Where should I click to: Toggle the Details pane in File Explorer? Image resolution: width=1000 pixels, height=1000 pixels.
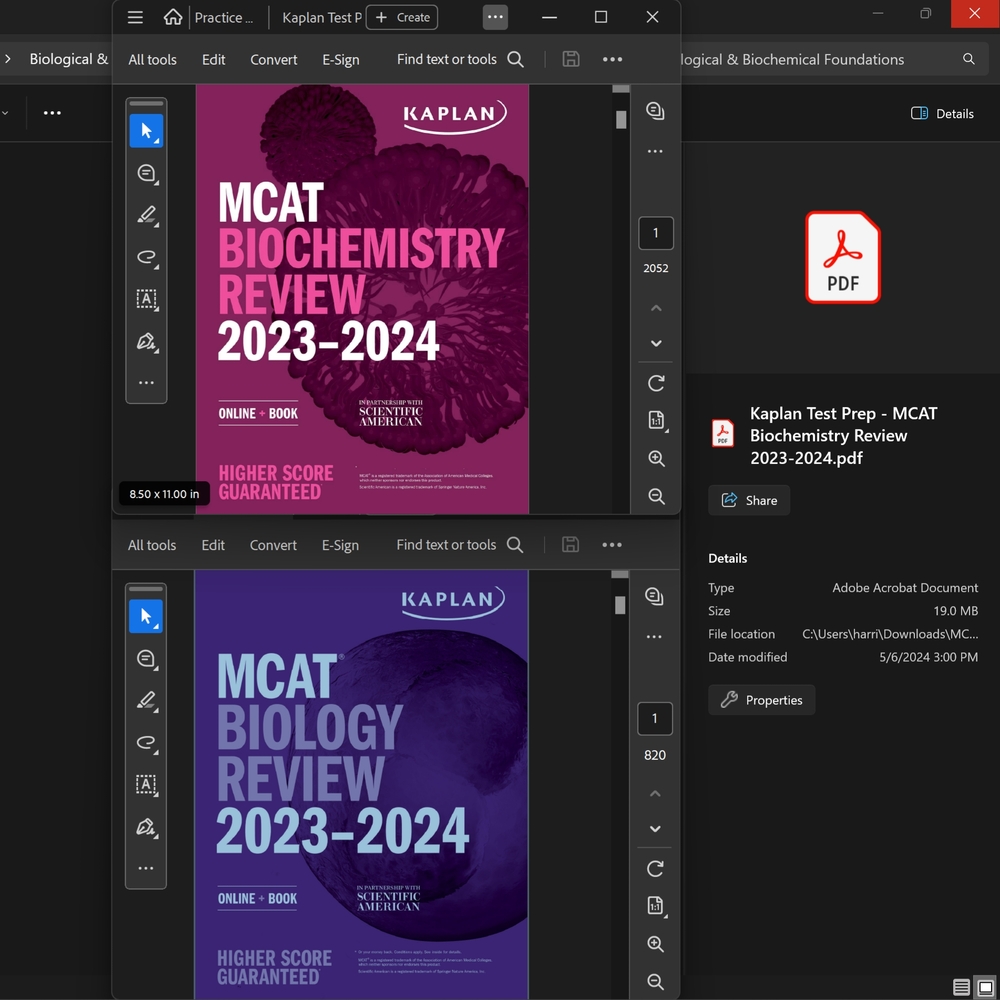point(942,114)
